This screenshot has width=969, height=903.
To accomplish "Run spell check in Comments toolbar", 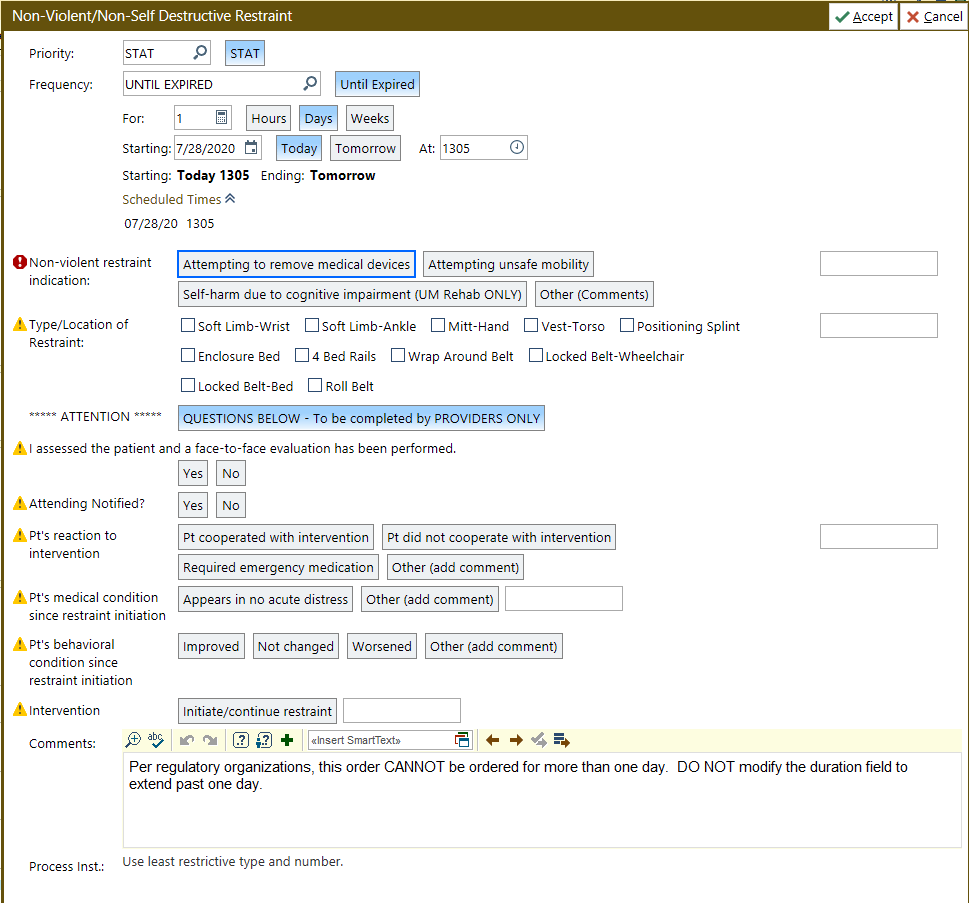I will pos(156,739).
